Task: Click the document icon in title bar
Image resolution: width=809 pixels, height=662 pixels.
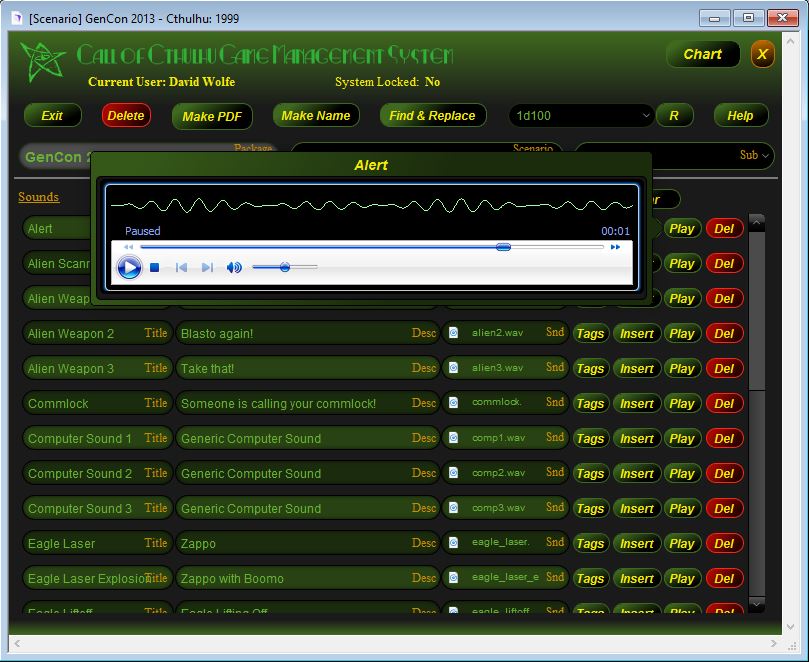Action: pyautogui.click(x=17, y=19)
